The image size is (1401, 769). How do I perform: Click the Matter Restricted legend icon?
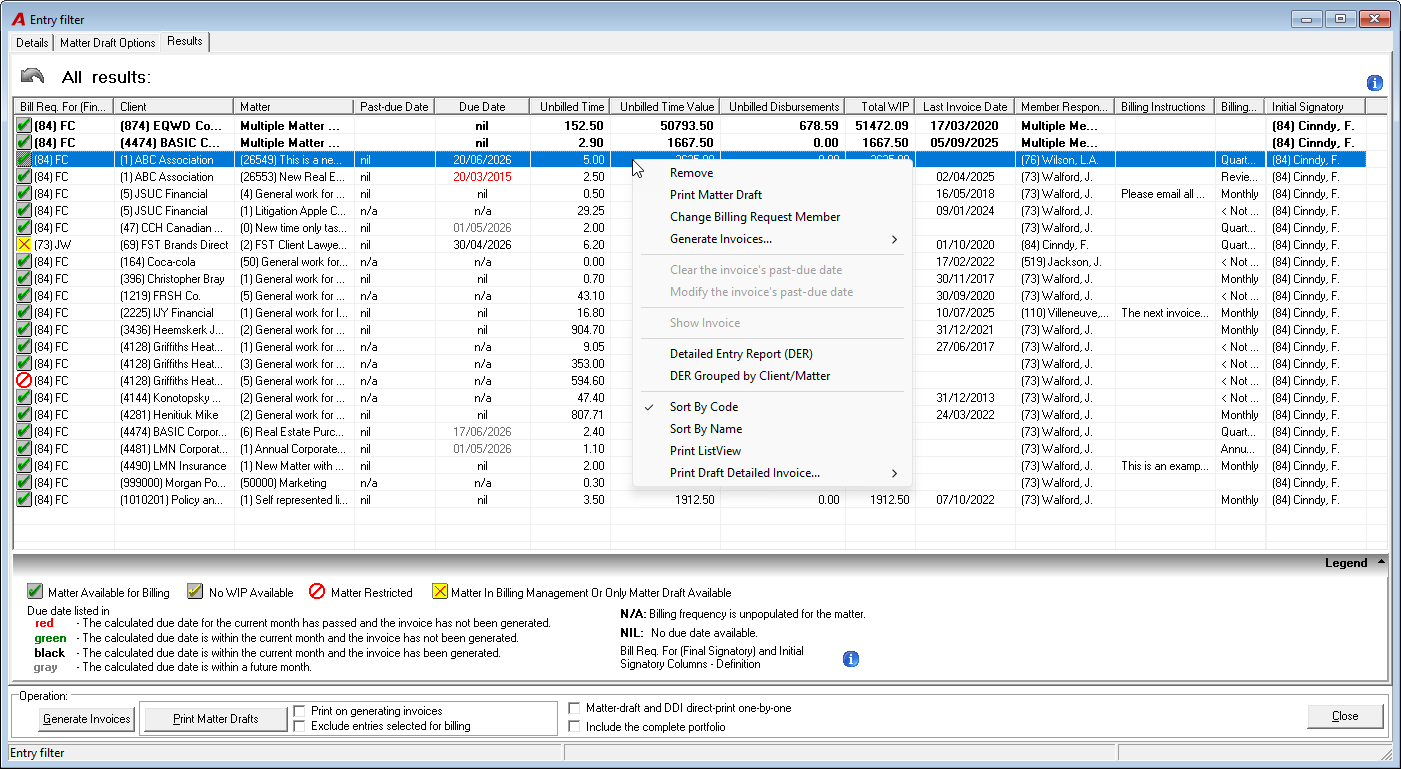click(318, 592)
